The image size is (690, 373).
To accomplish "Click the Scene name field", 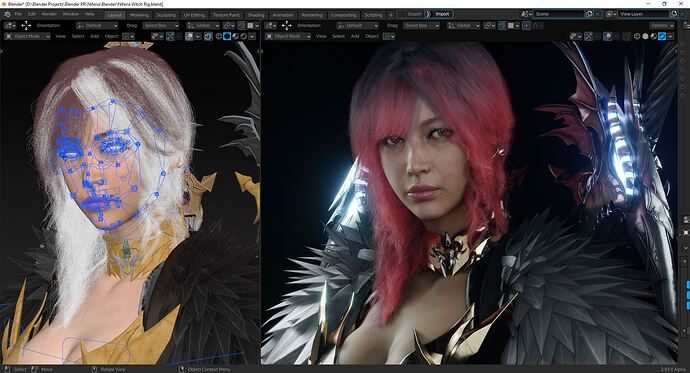I will (x=559, y=14).
